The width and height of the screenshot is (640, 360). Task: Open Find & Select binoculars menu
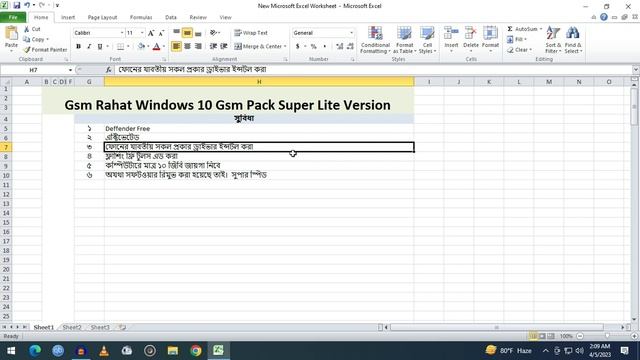pos(573,40)
